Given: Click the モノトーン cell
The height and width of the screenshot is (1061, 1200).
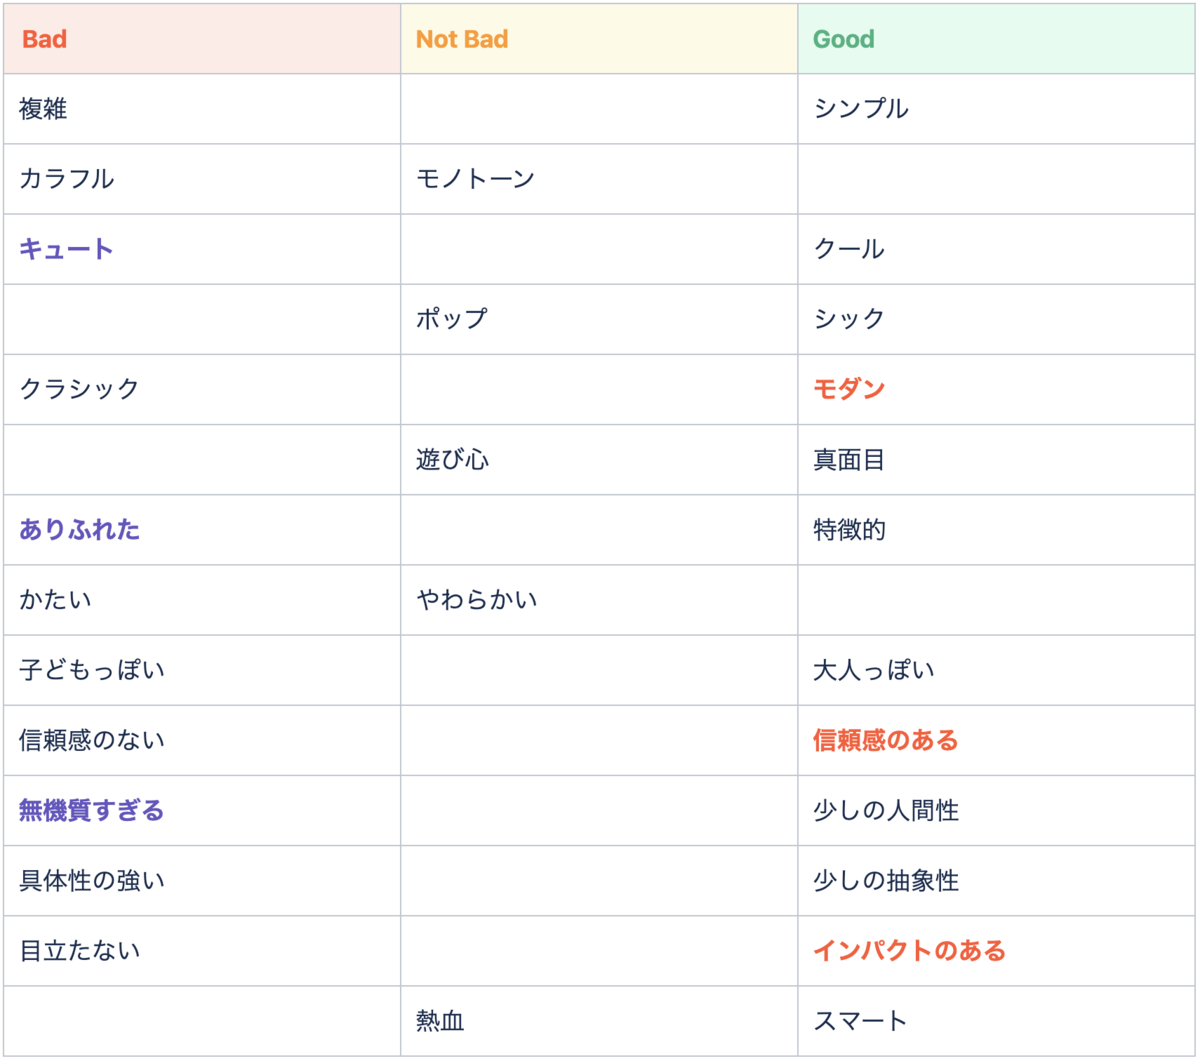Looking at the screenshot, I should pos(599,179).
